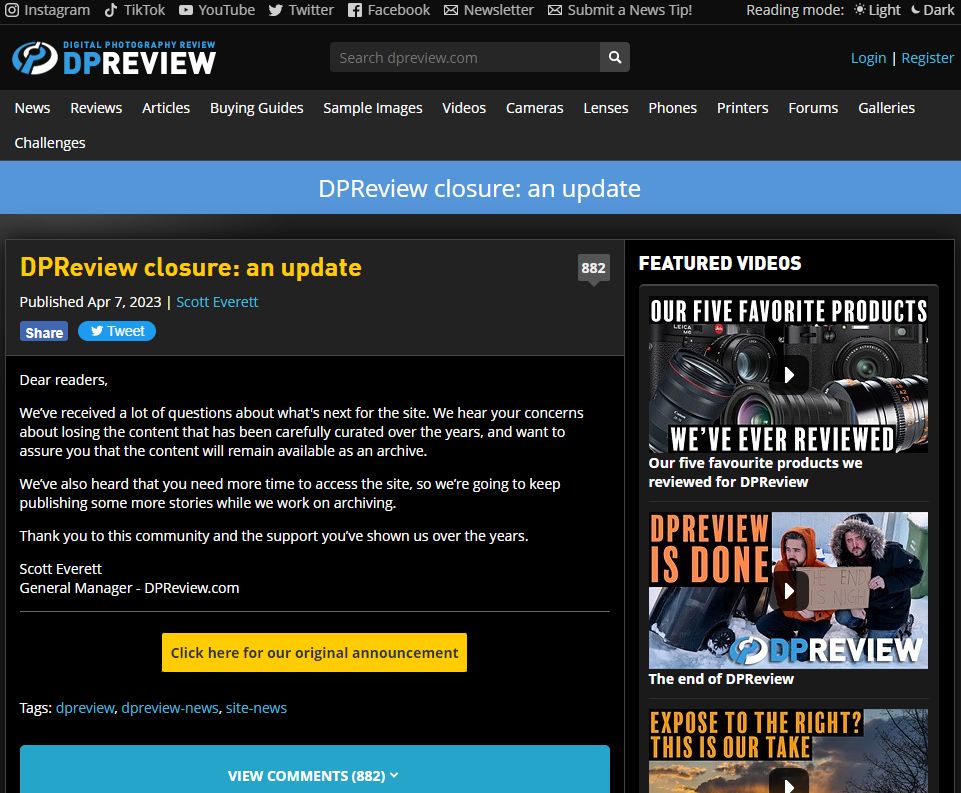Image resolution: width=961 pixels, height=793 pixels.
Task: Open the dpreview tag link
Action: pyautogui.click(x=85, y=708)
